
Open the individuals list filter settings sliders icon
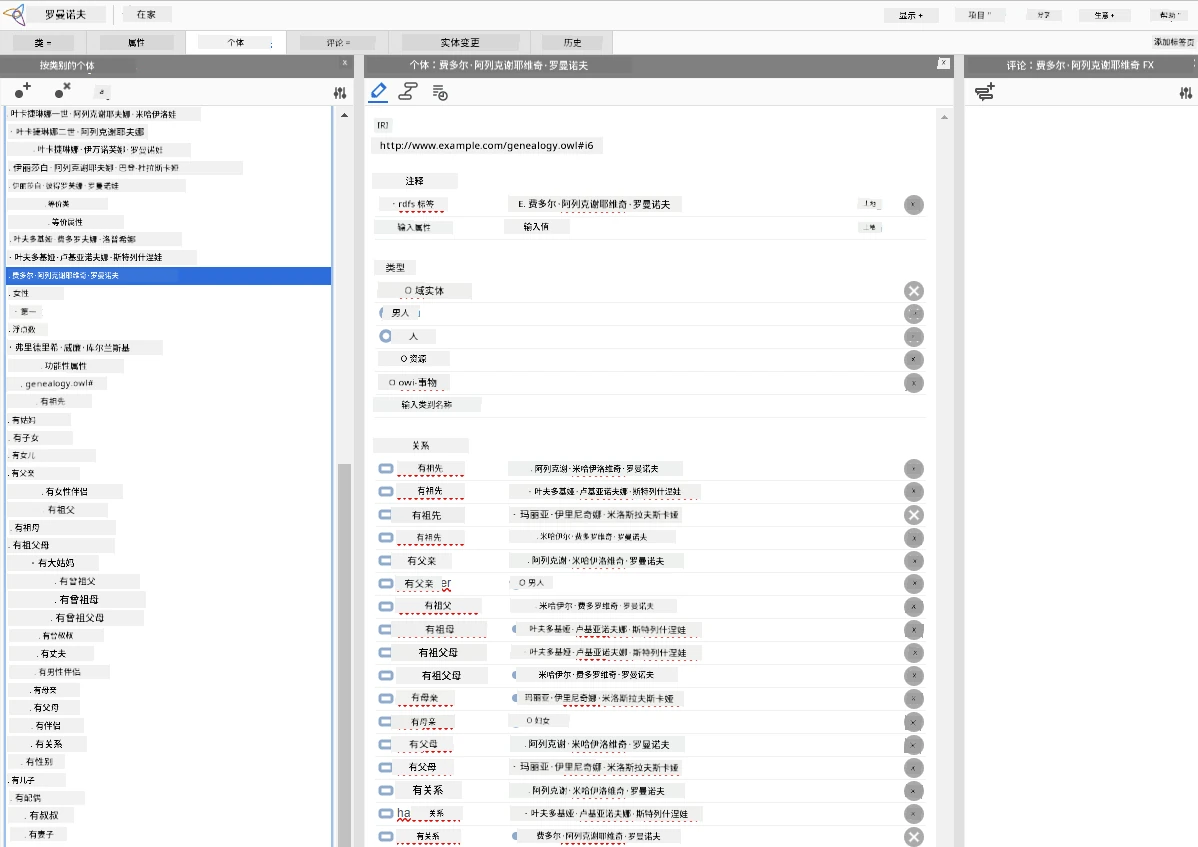[340, 93]
